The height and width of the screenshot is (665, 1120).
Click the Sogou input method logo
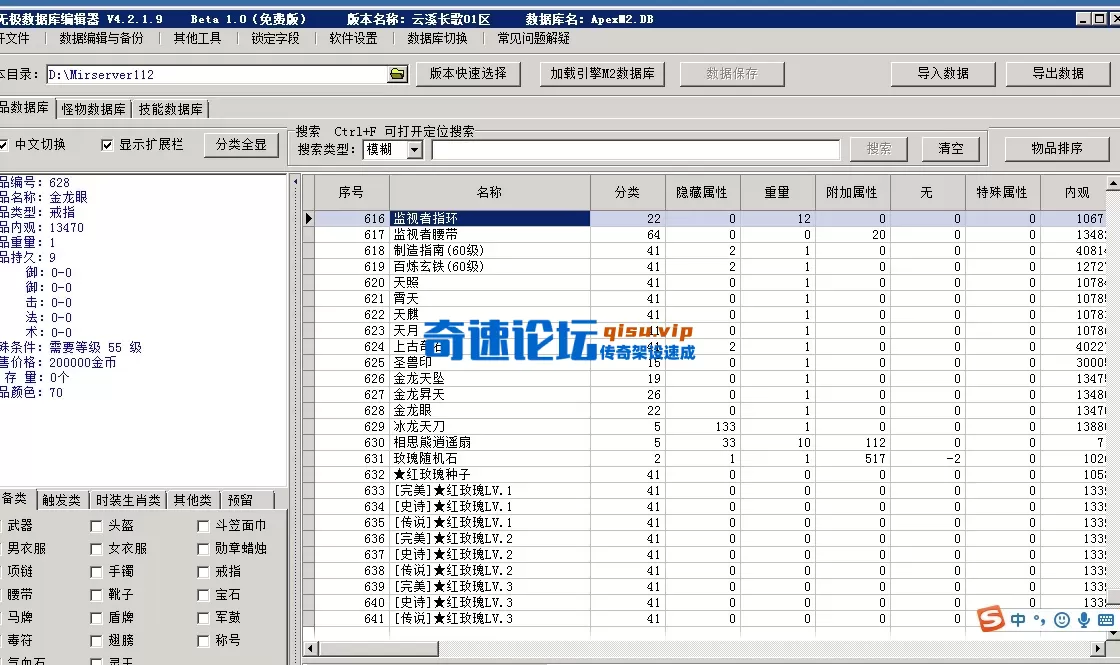point(990,619)
